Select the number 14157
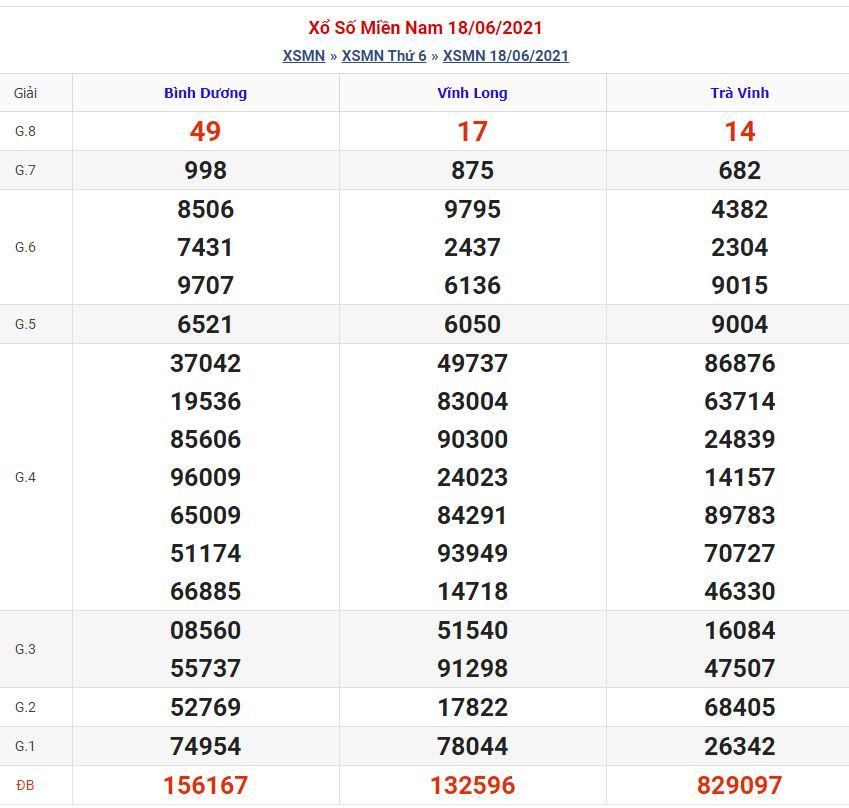This screenshot has width=849, height=808. pyautogui.click(x=740, y=477)
